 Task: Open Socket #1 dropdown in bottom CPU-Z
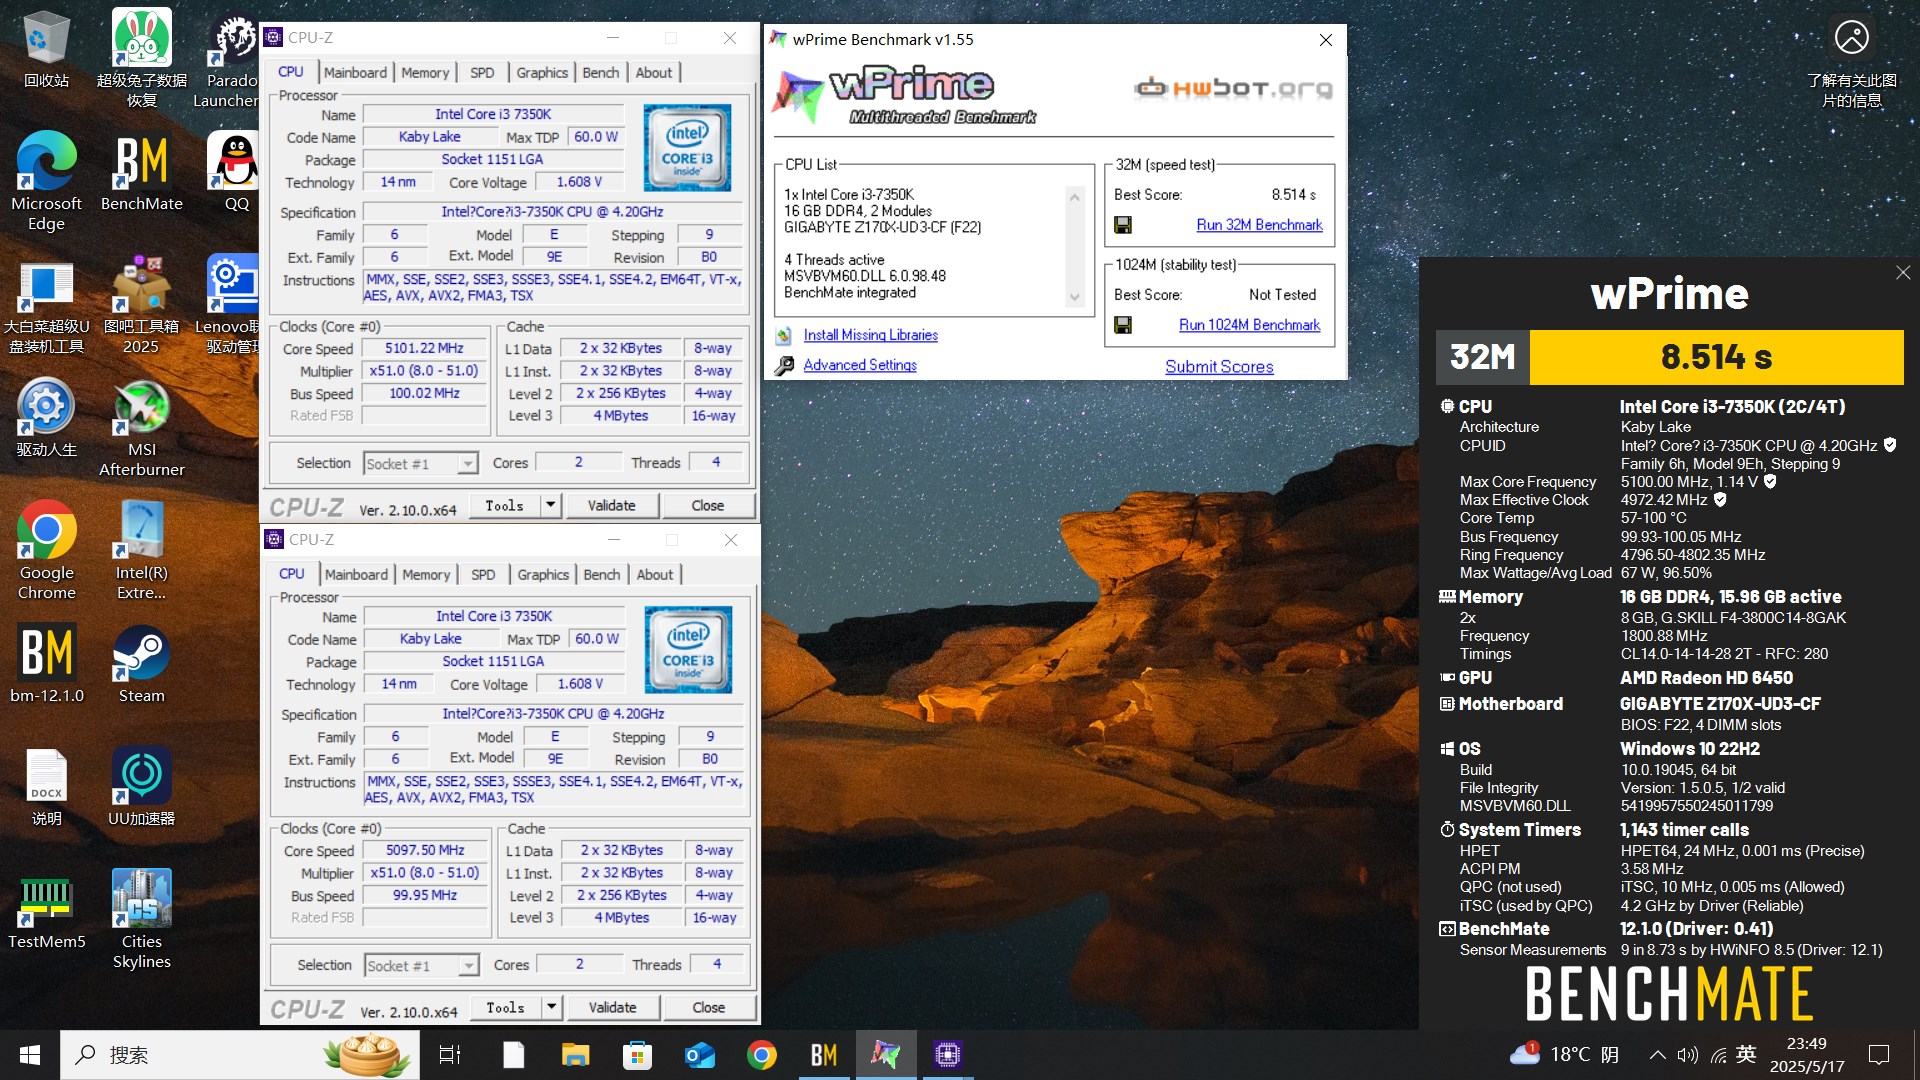pyautogui.click(x=421, y=965)
